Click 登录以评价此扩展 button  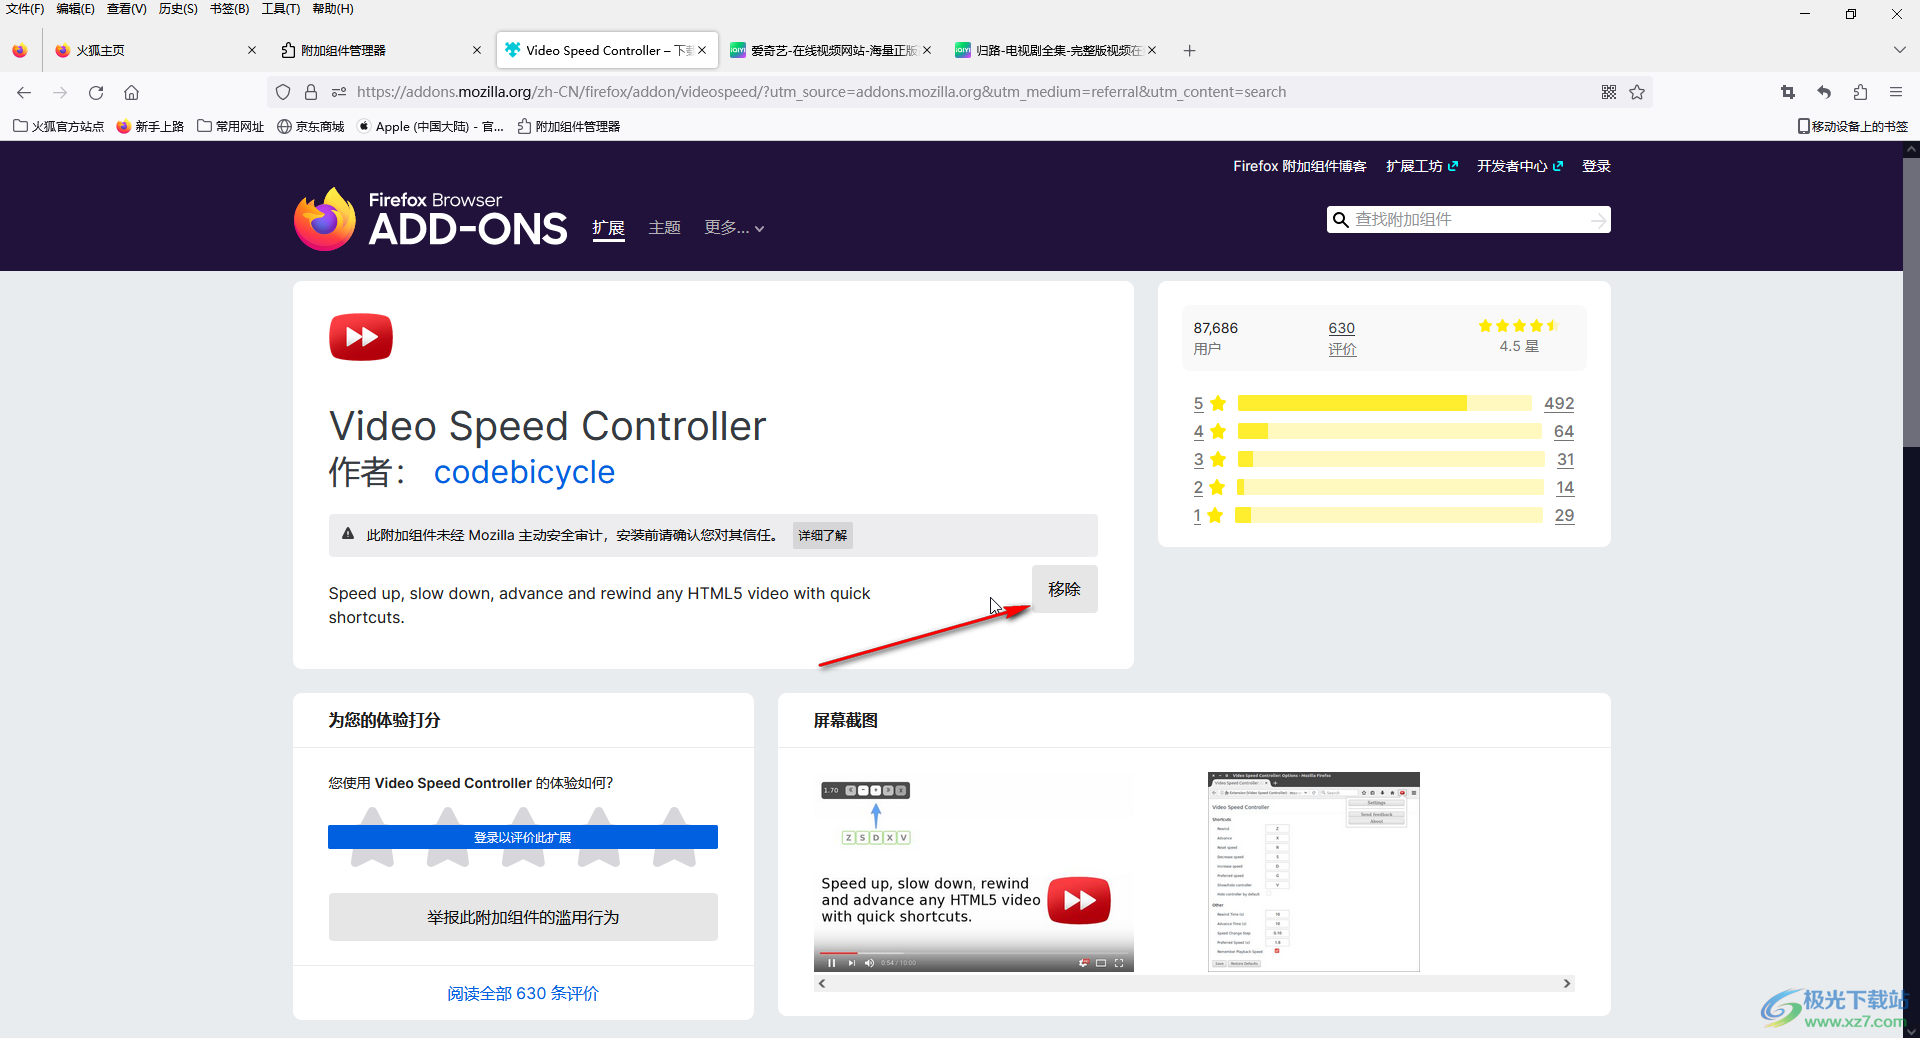523,837
